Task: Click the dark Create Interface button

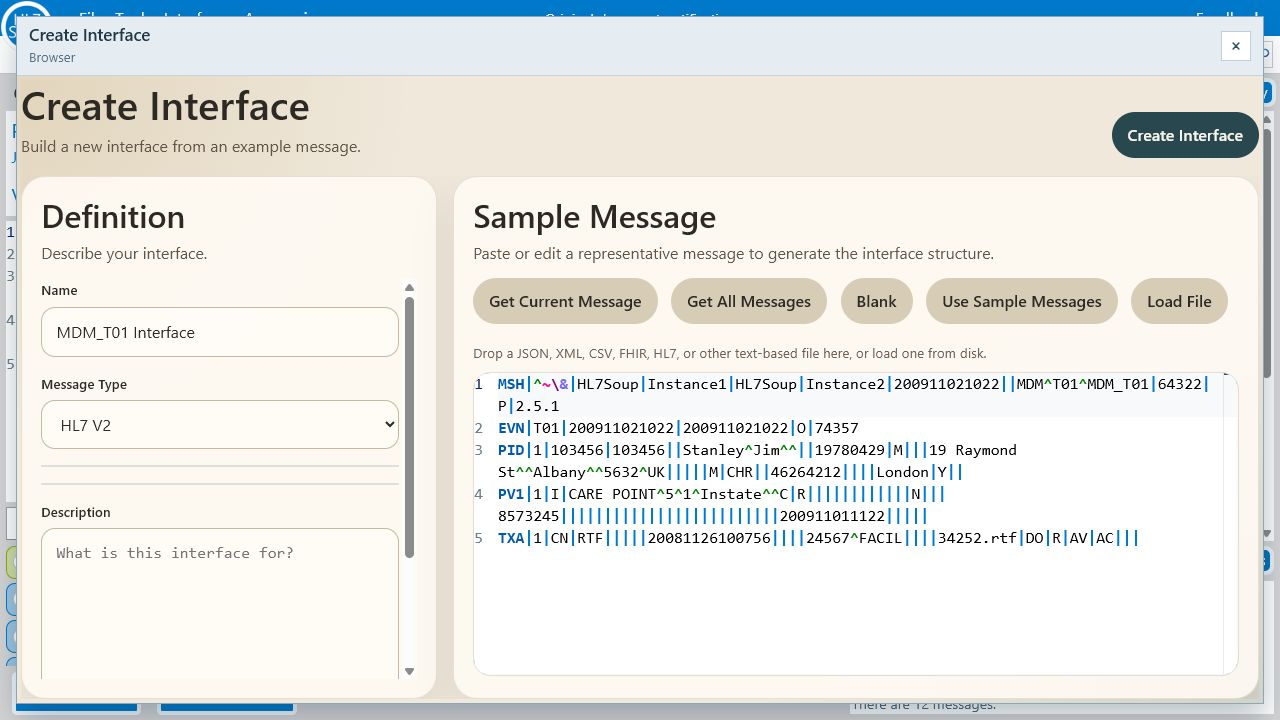Action: coord(1185,135)
